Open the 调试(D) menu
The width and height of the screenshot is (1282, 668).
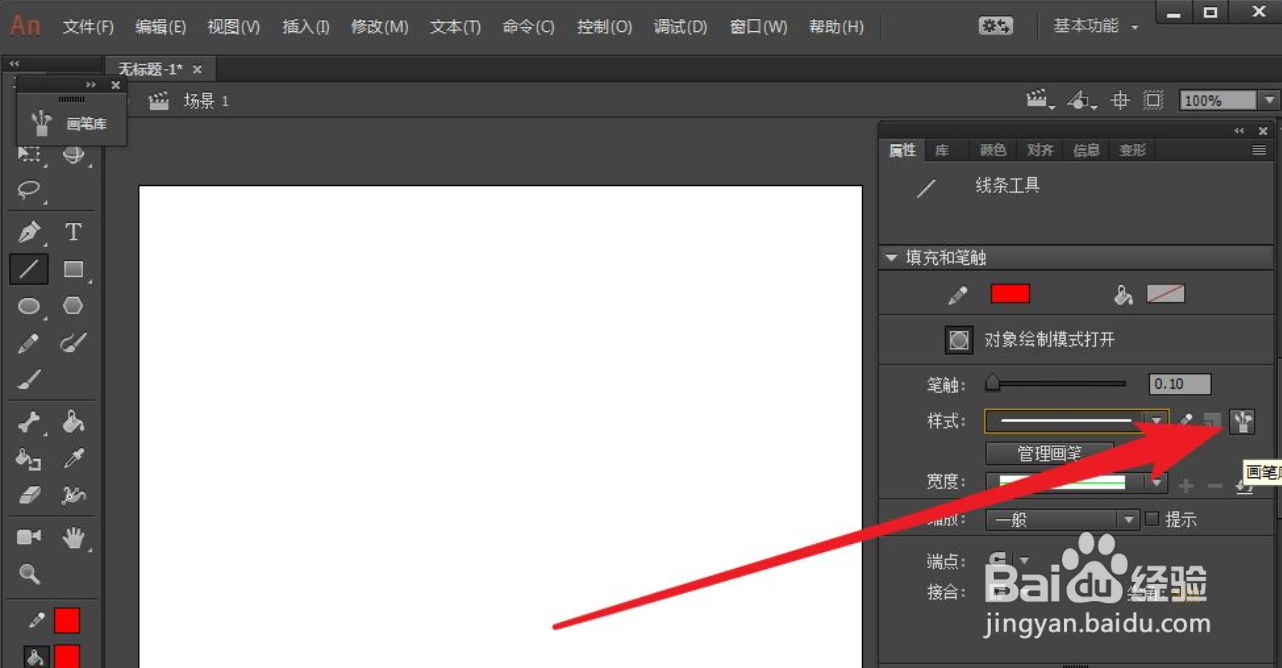pos(680,27)
